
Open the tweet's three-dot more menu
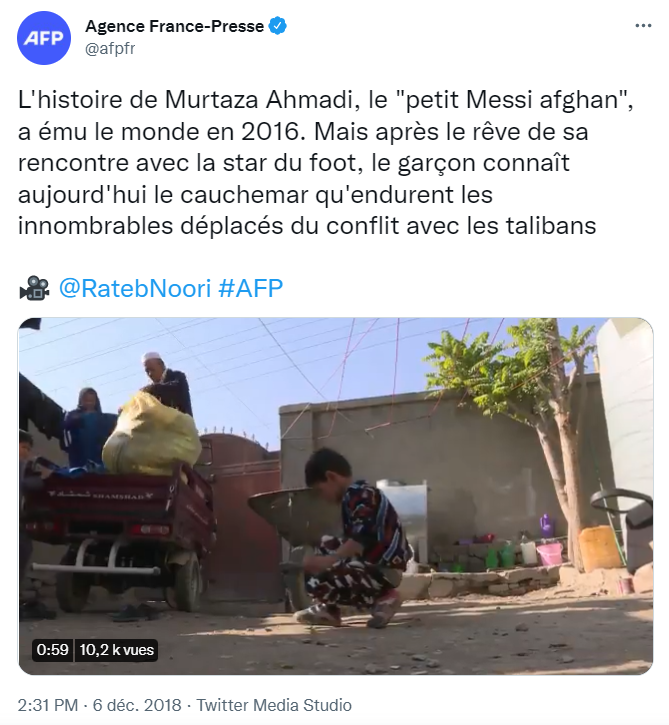click(x=639, y=26)
